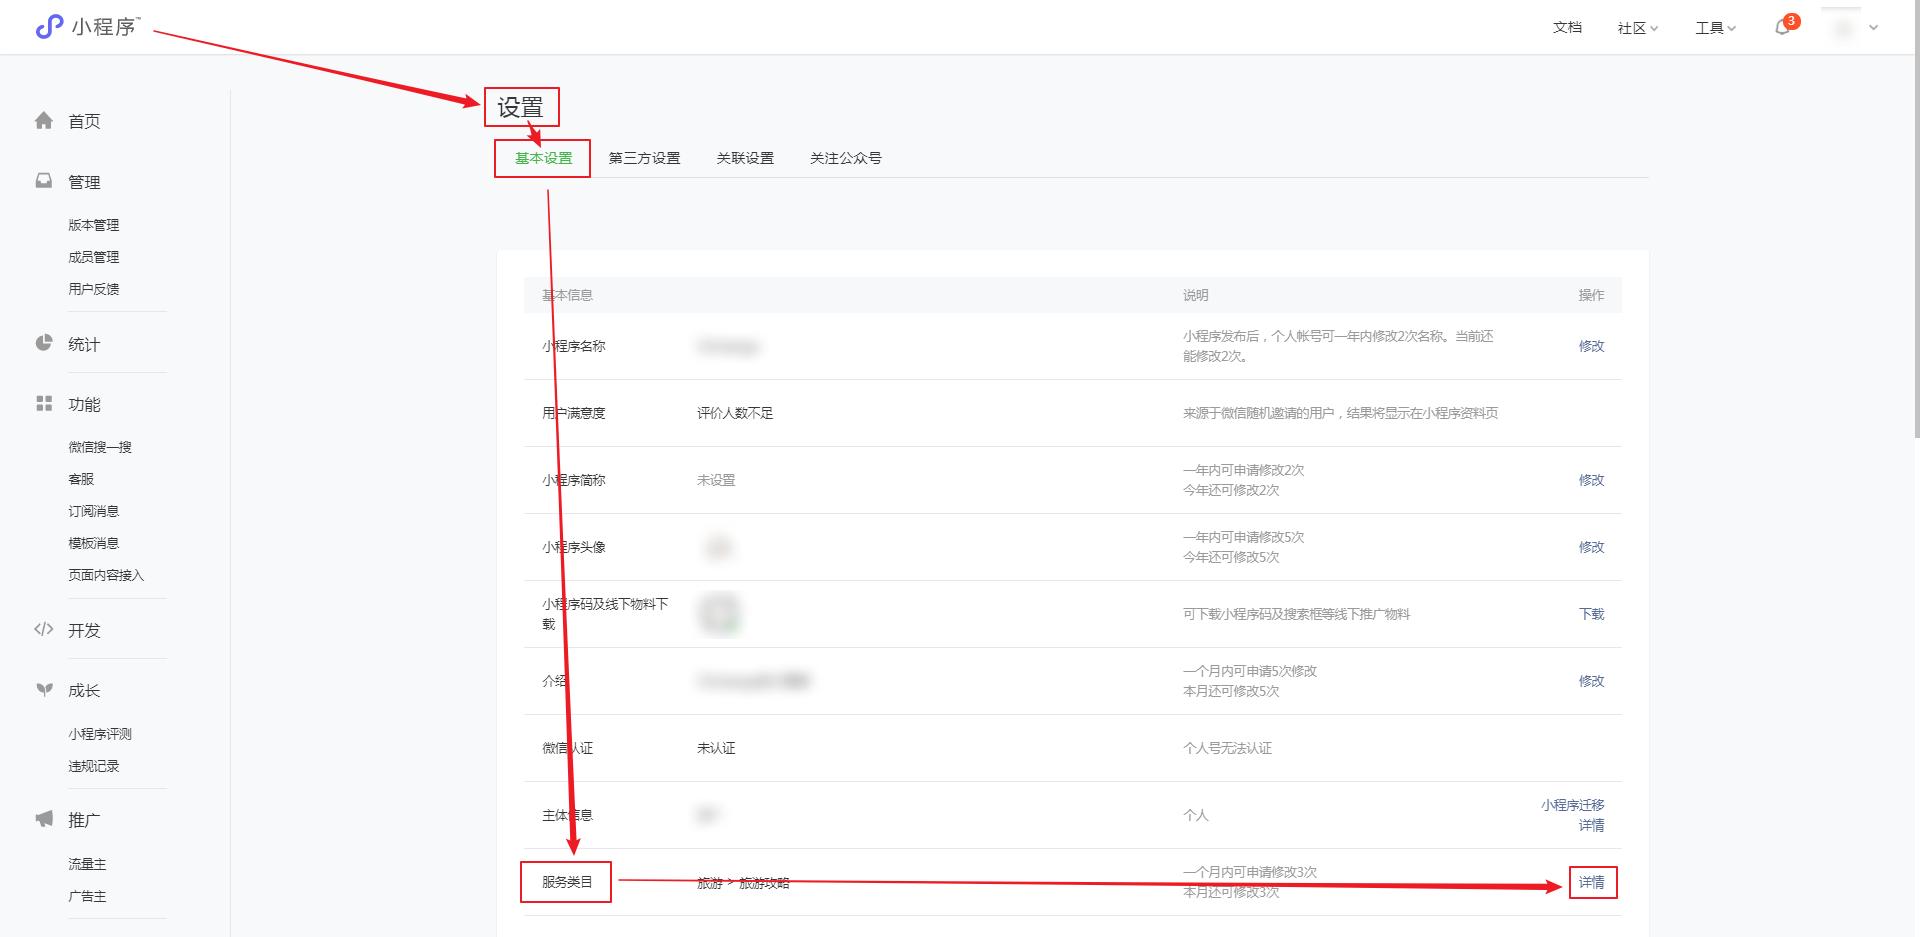The width and height of the screenshot is (1920, 937).
Task: Switch to the 关联设置 tab
Action: tap(745, 158)
